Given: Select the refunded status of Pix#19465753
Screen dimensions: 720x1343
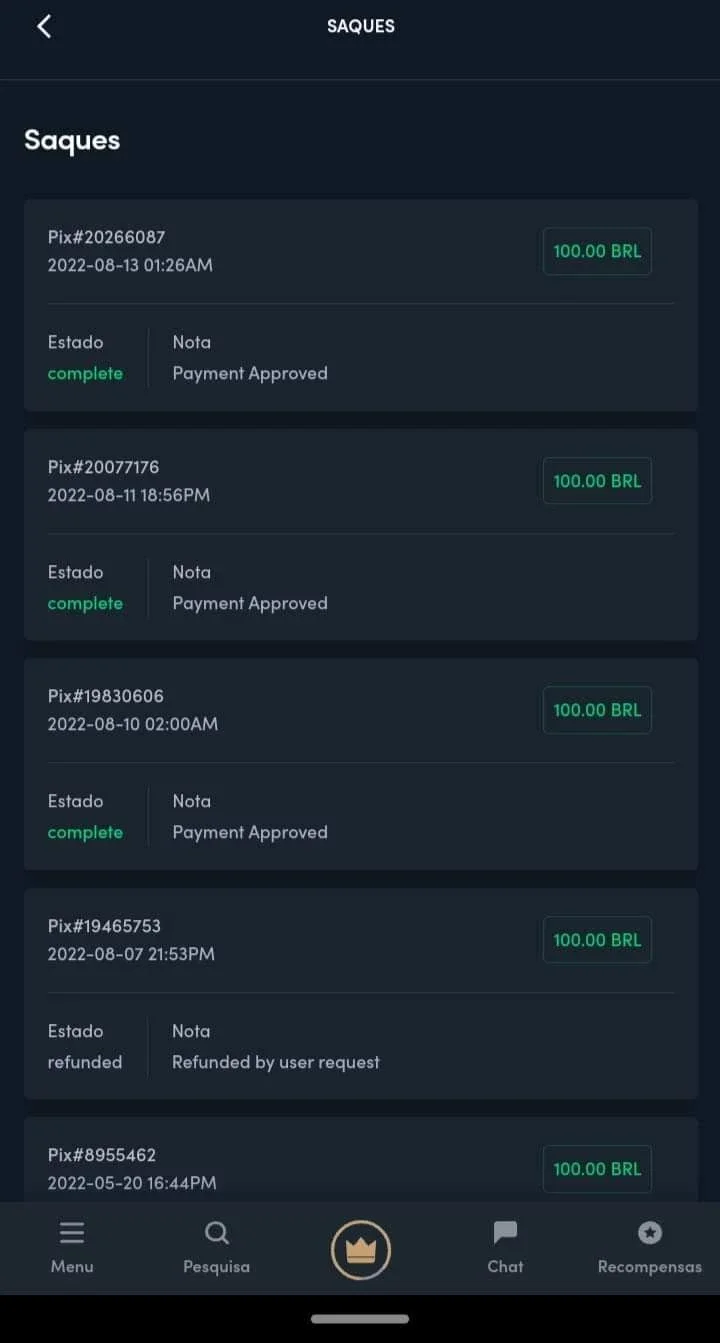Looking at the screenshot, I should pos(85,1062).
